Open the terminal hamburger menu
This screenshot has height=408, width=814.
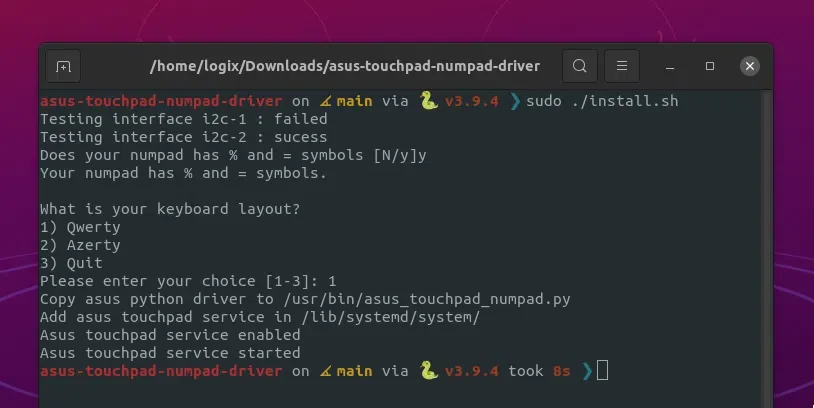(x=622, y=66)
